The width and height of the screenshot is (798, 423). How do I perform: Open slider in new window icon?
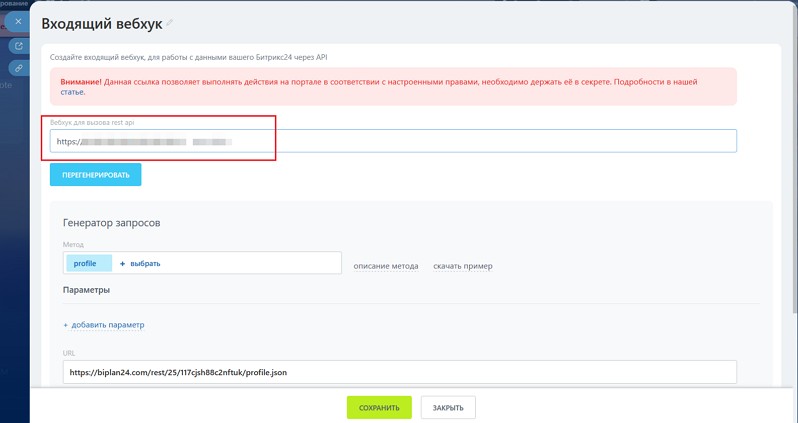(19, 46)
